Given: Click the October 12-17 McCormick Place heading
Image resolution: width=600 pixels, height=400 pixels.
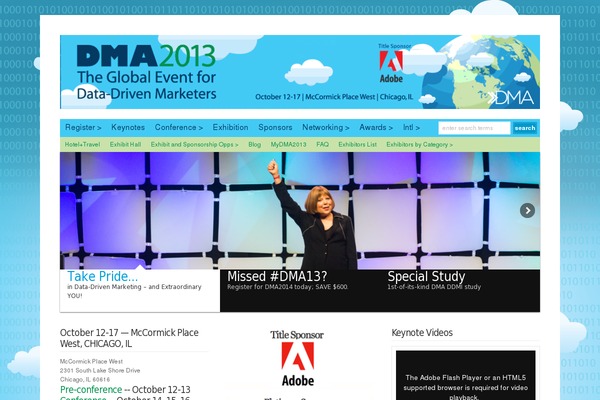Looking at the screenshot, I should [129, 338].
